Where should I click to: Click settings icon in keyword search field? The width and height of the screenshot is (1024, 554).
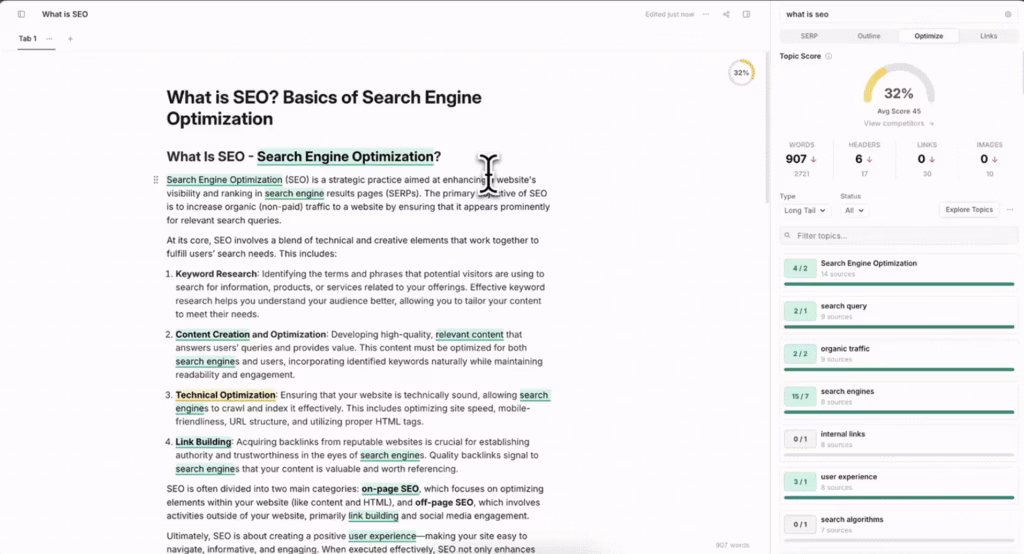coord(1007,15)
